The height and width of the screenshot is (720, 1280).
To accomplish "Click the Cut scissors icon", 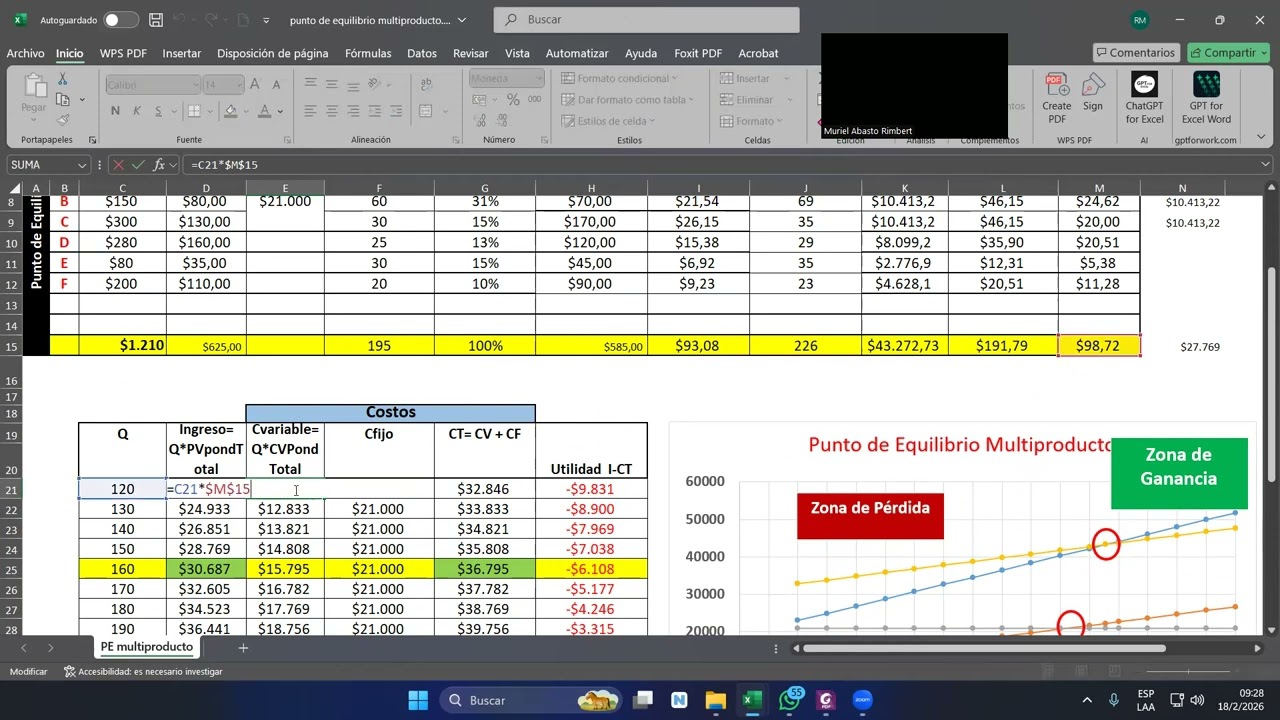I will coord(63,79).
